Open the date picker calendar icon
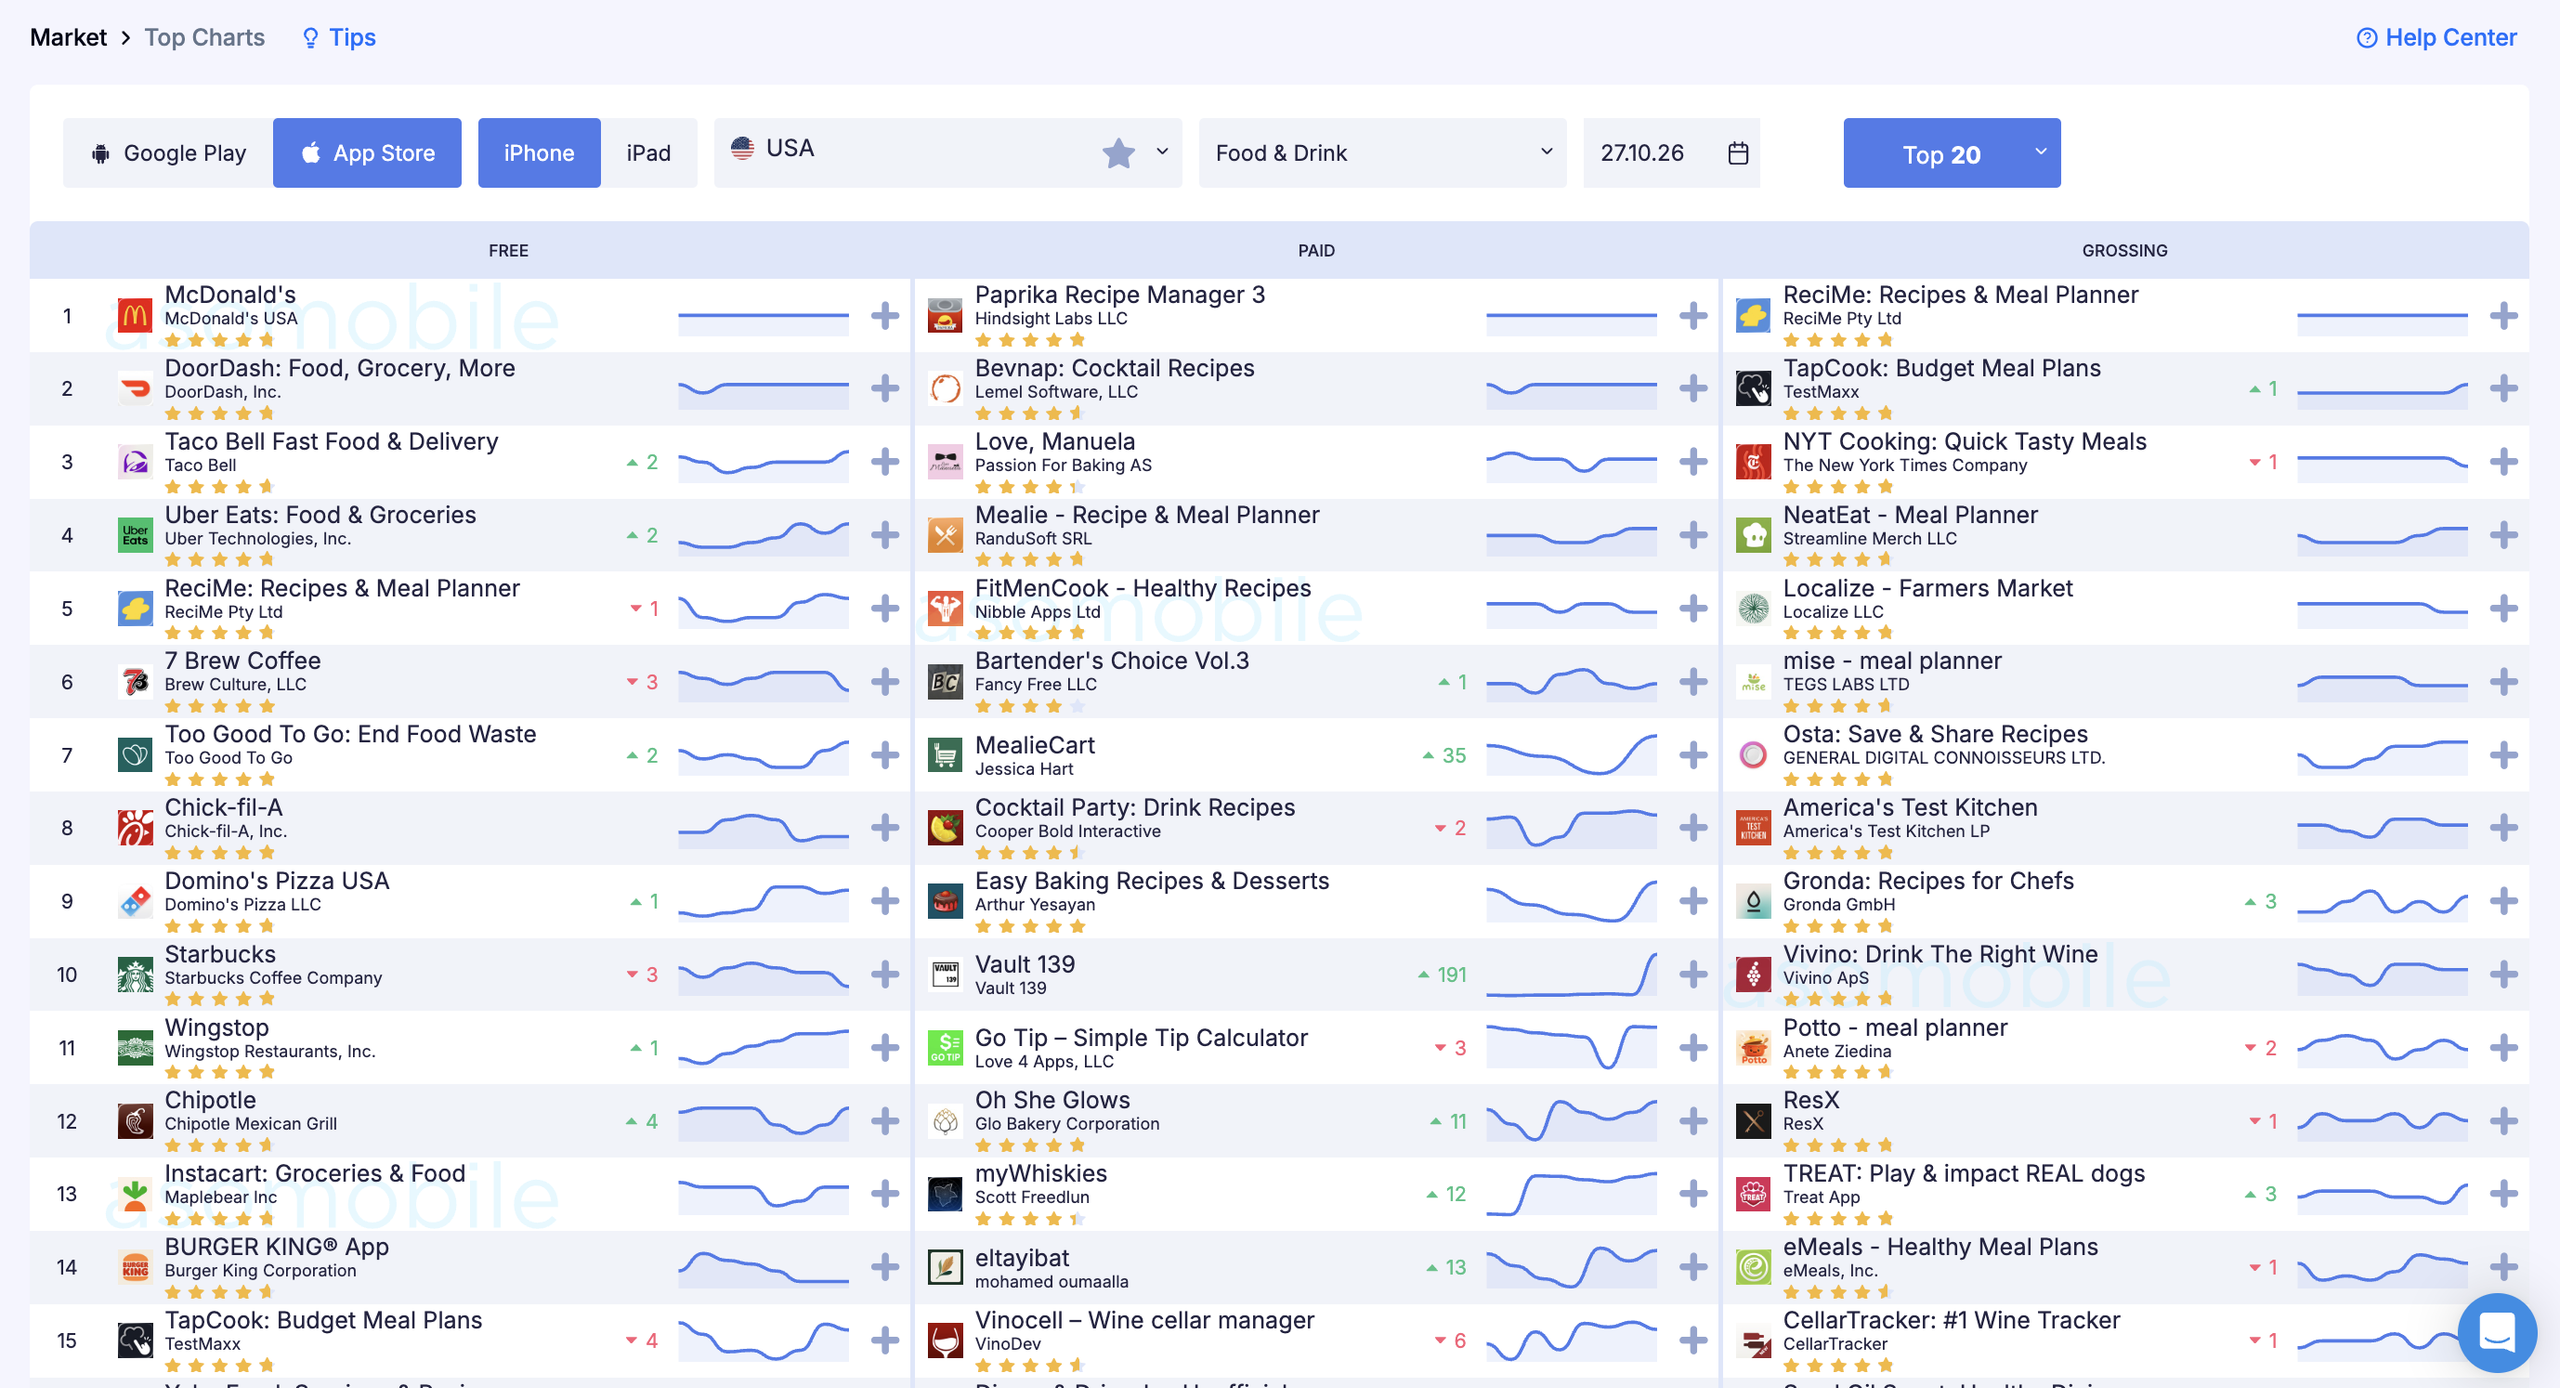Image resolution: width=2560 pixels, height=1388 pixels. click(x=1738, y=153)
